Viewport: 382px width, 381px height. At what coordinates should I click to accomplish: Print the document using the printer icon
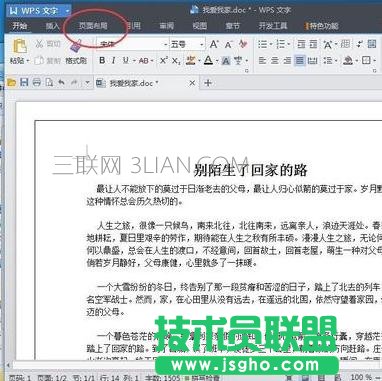(37, 82)
